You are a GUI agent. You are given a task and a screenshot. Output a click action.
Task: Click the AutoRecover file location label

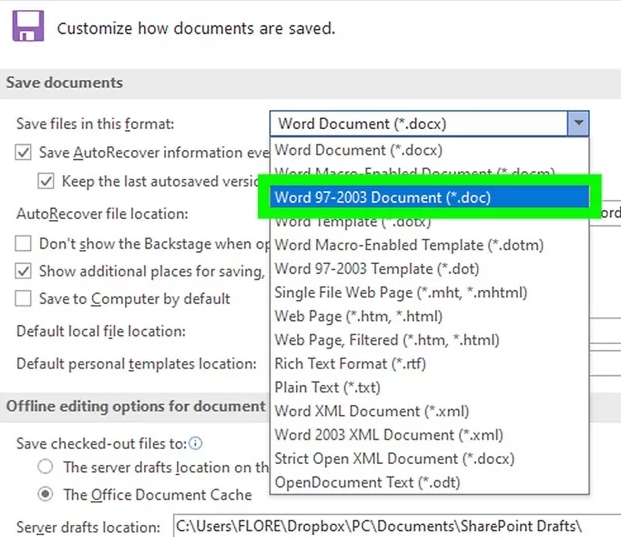102,214
